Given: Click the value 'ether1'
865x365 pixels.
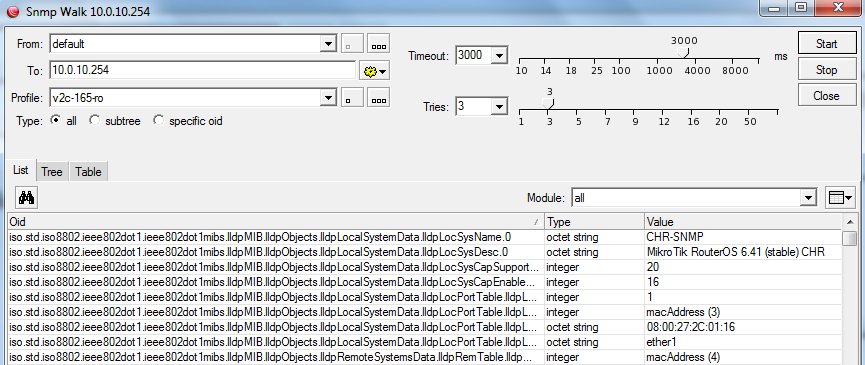Looking at the screenshot, I should (660, 342).
